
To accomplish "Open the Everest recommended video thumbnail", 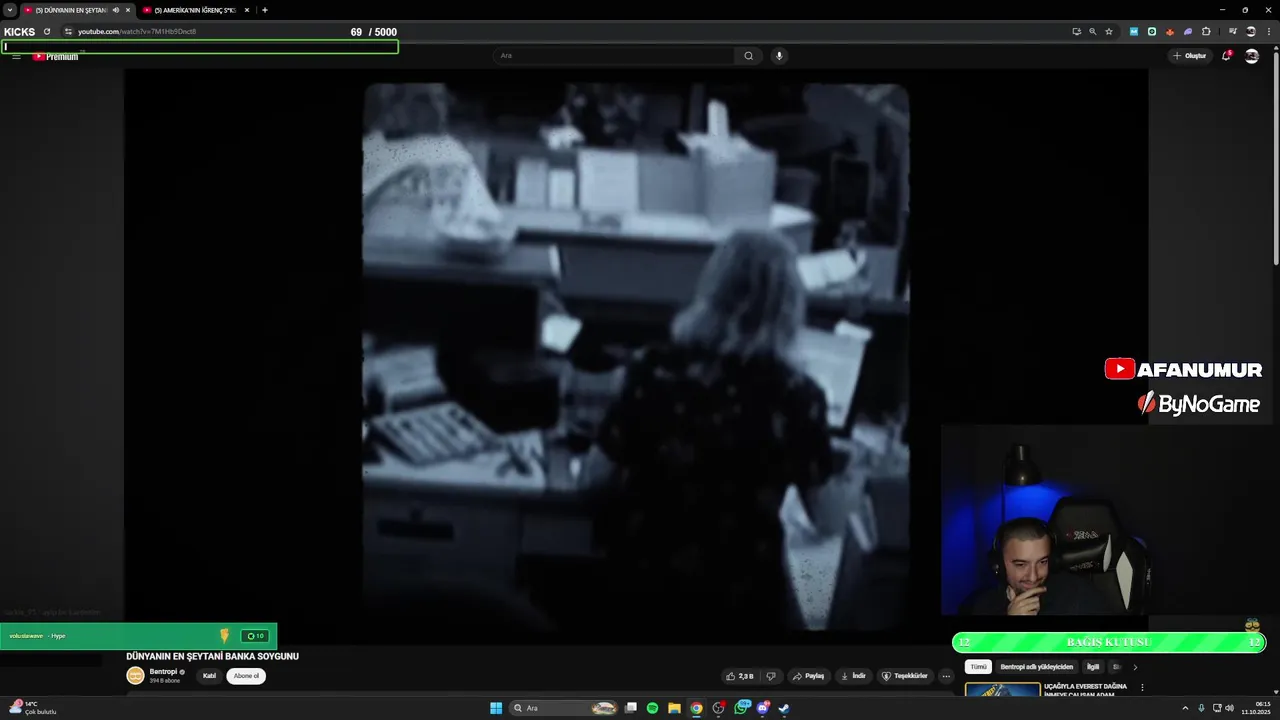I will pyautogui.click(x=1002, y=690).
